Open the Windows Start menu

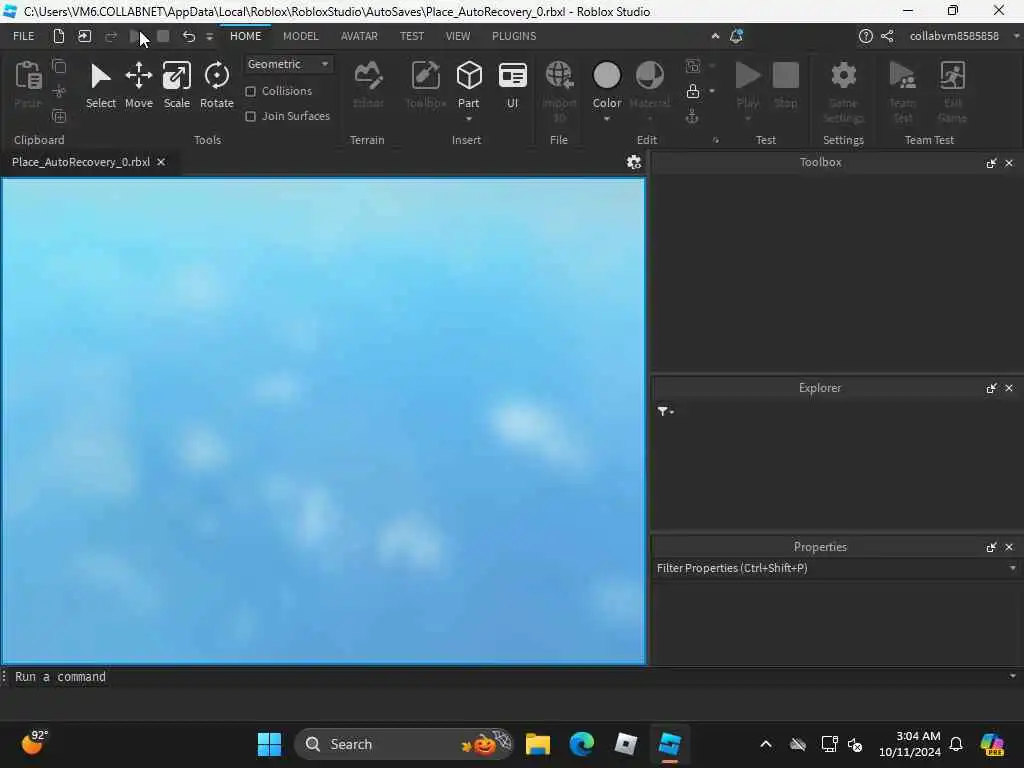(269, 744)
